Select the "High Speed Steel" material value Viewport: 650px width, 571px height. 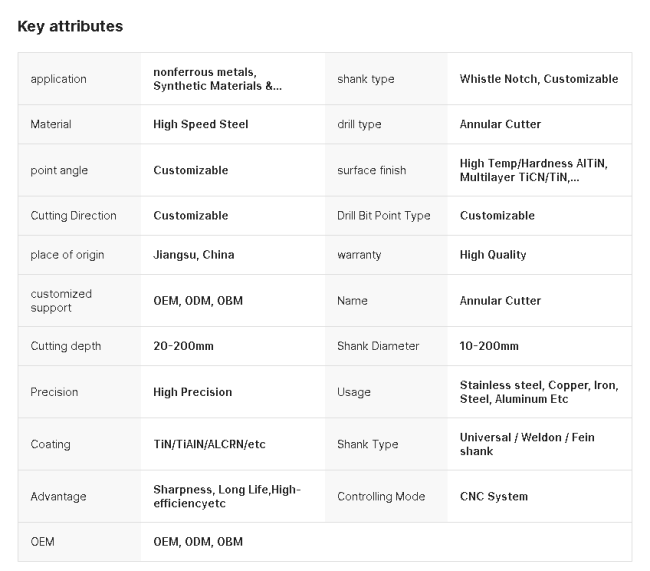point(200,125)
